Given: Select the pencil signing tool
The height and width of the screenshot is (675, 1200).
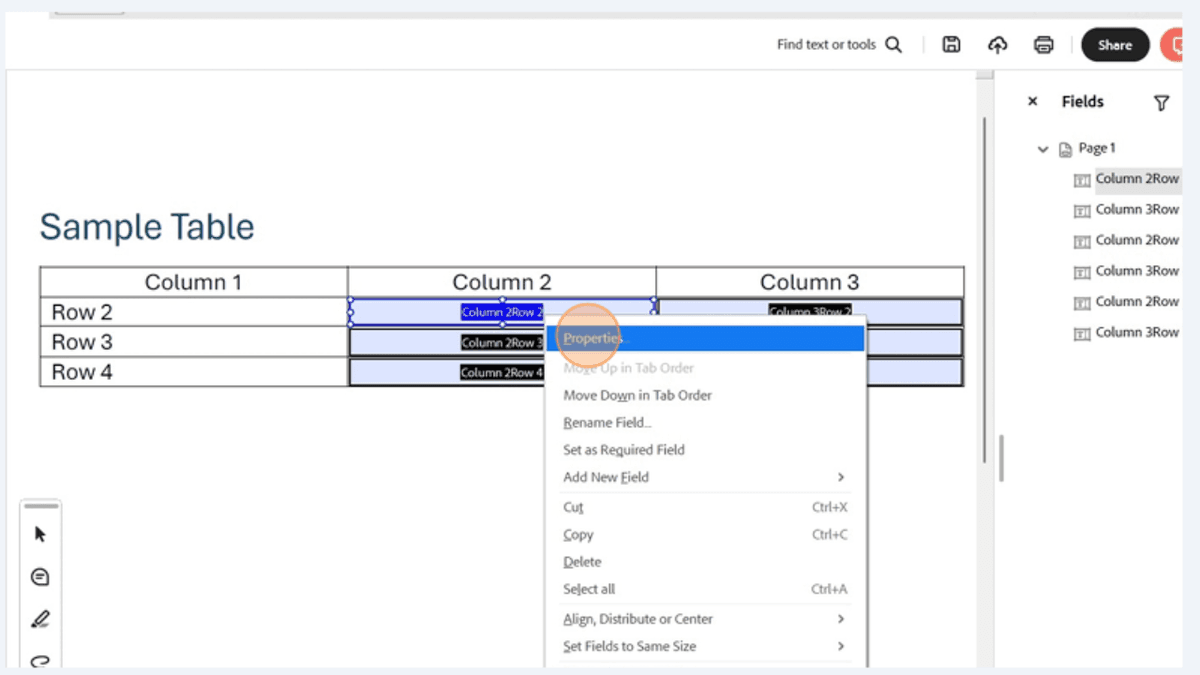Looking at the screenshot, I should tap(40, 618).
